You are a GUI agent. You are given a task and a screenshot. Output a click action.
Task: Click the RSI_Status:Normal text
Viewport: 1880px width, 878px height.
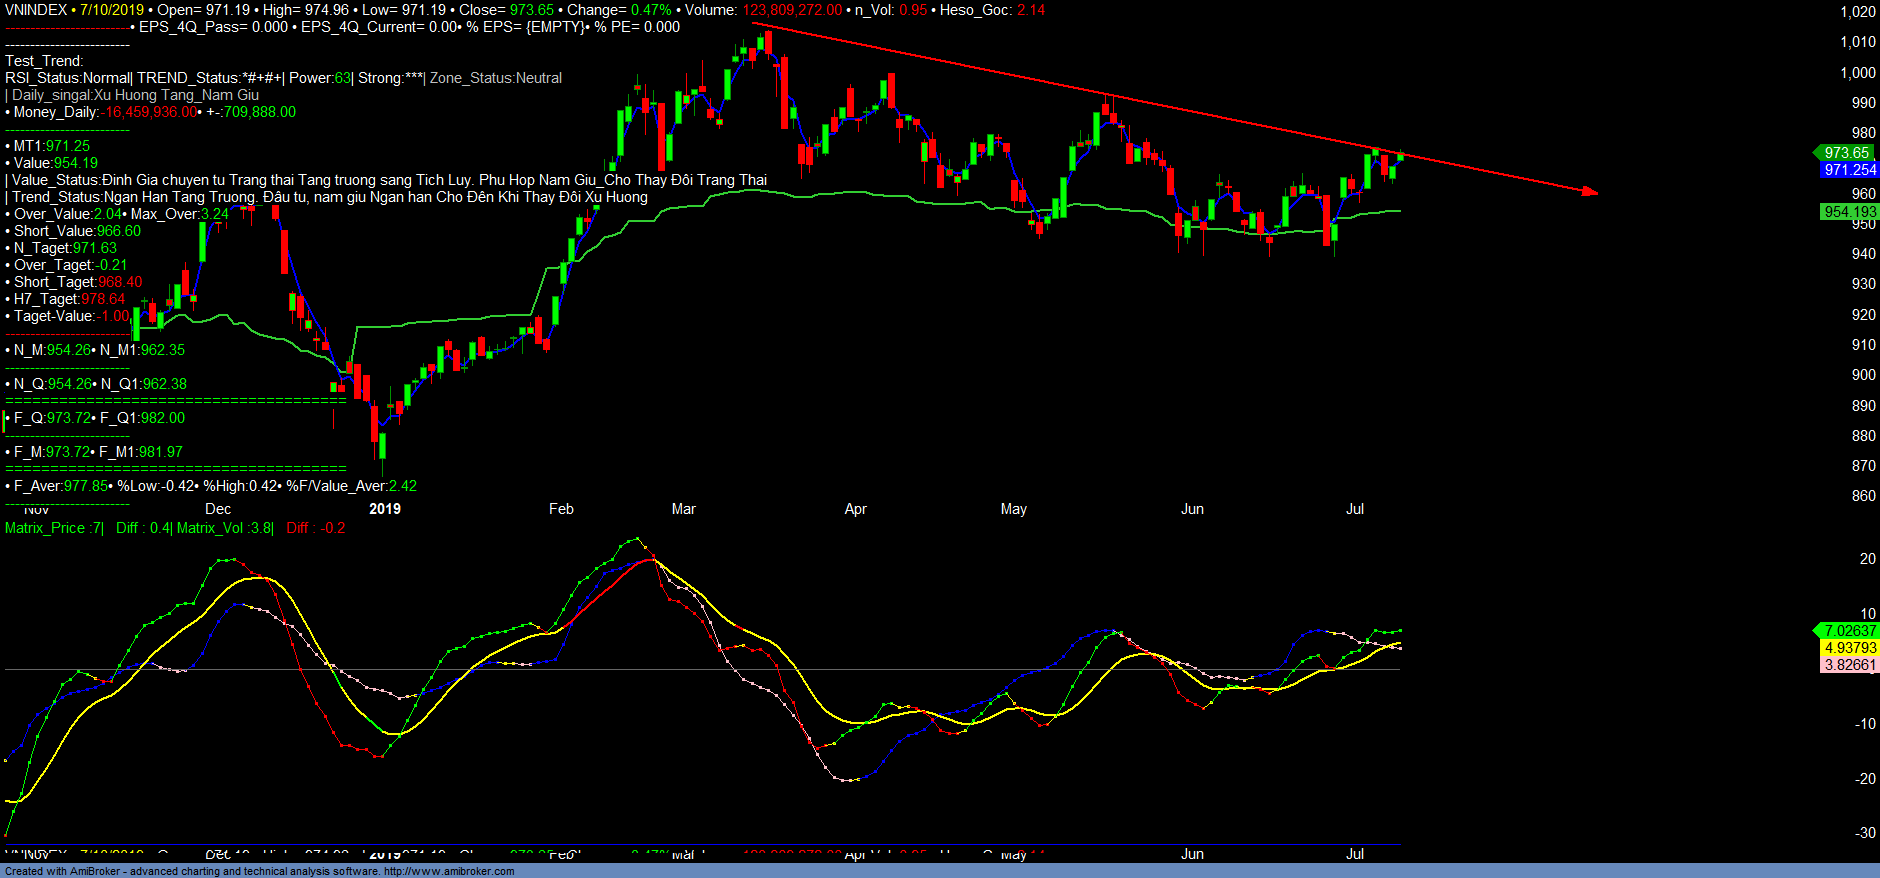click(x=68, y=78)
